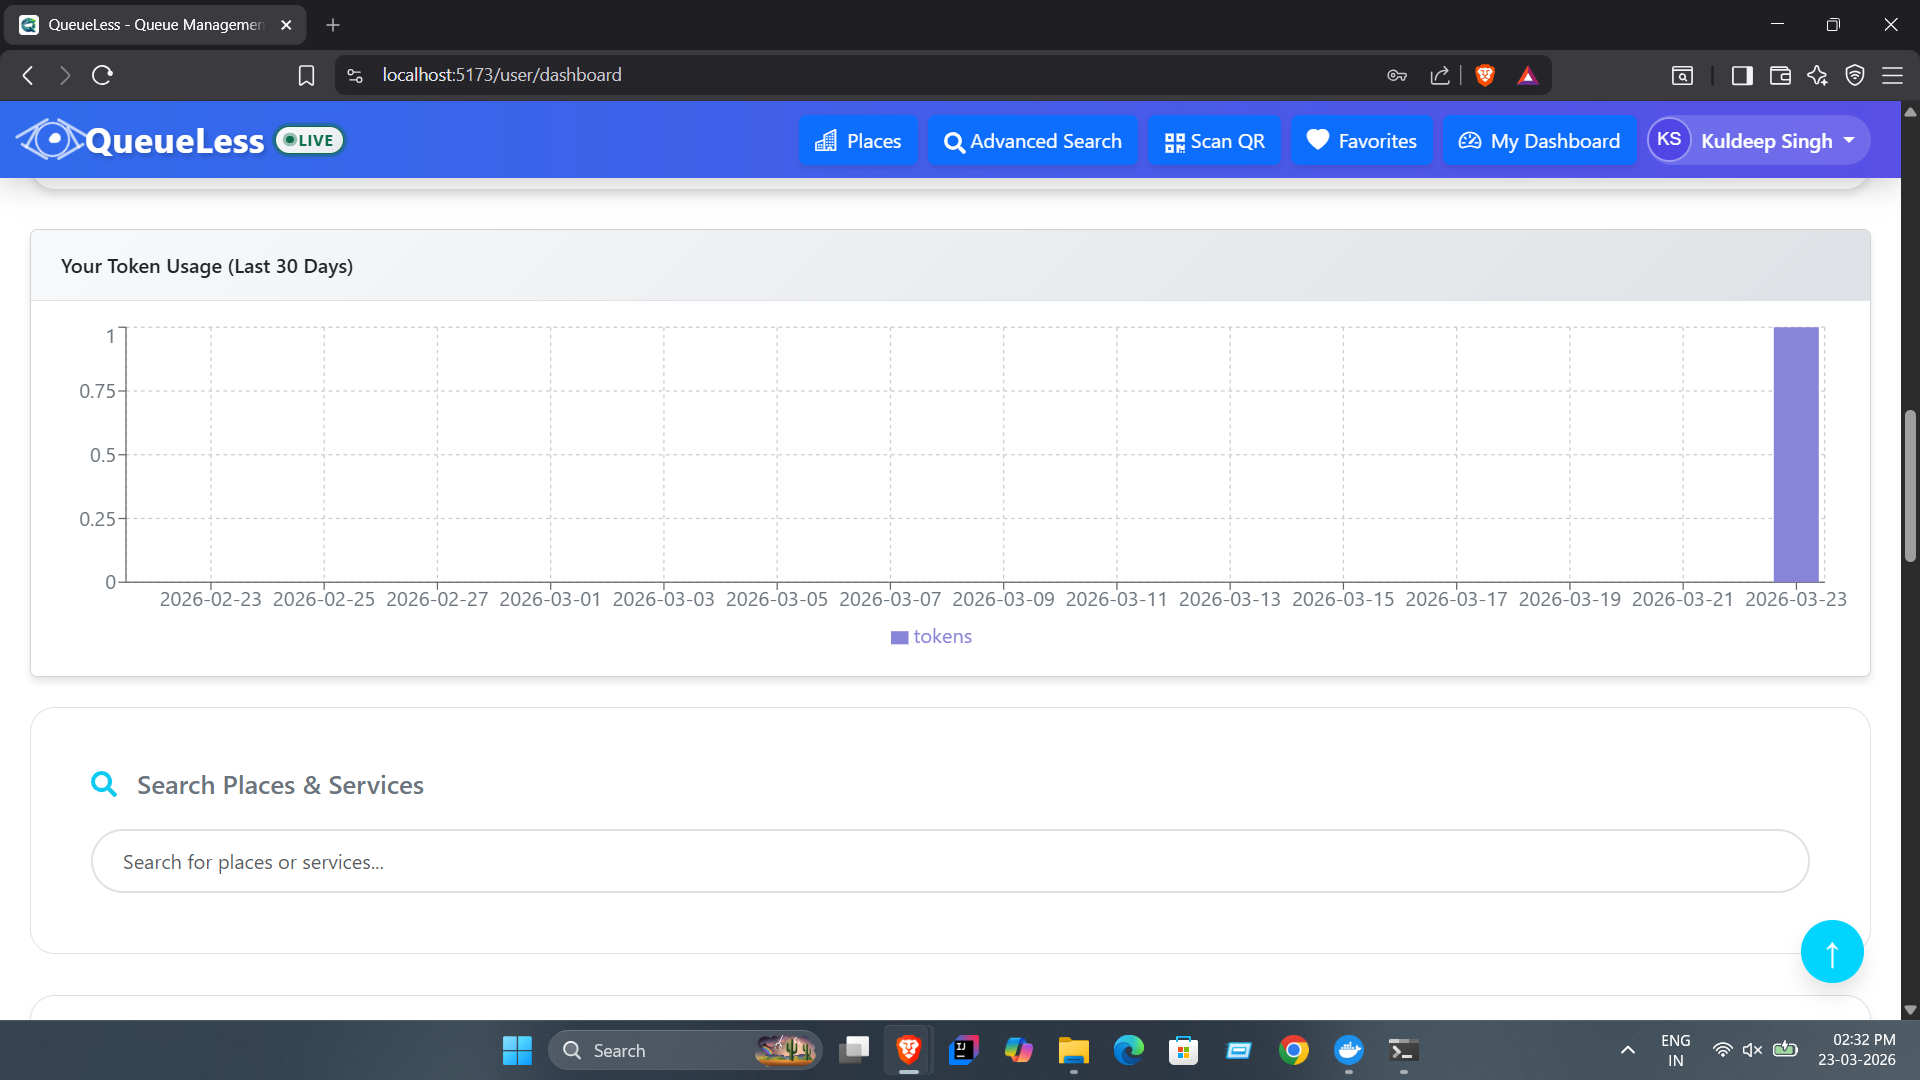Click the scrollbar up arrow

pyautogui.click(x=1910, y=111)
